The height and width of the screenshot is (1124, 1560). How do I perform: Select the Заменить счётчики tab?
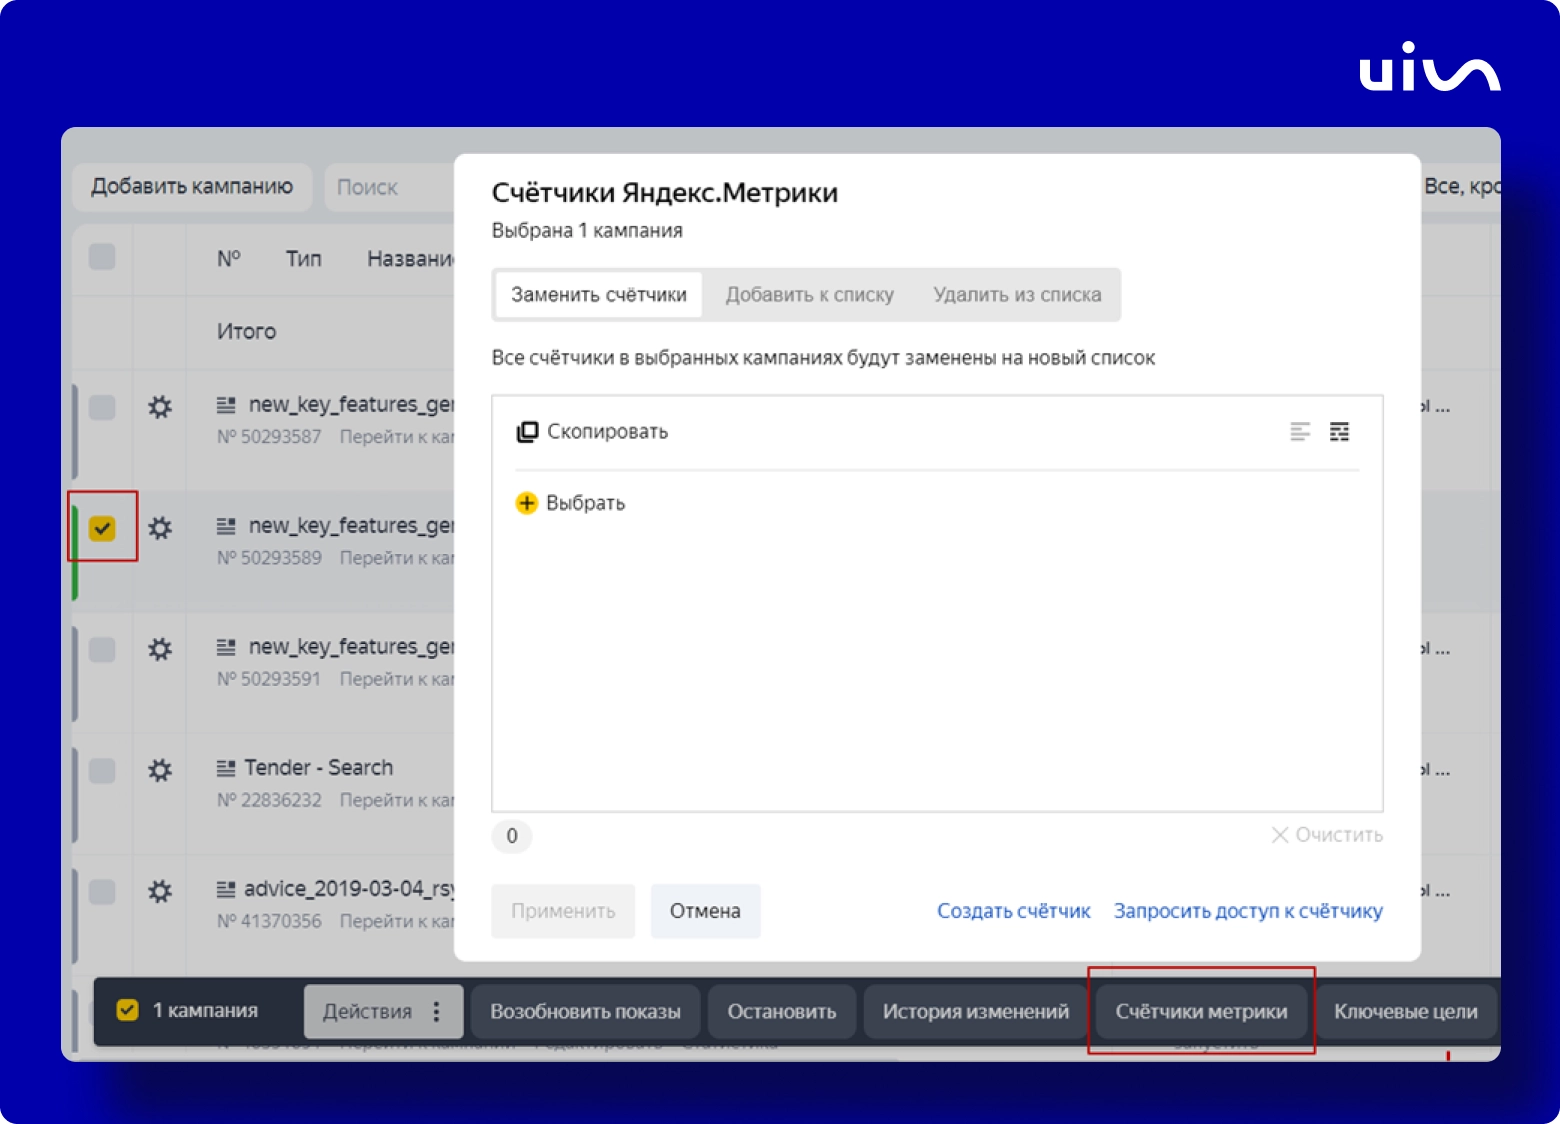pos(599,295)
